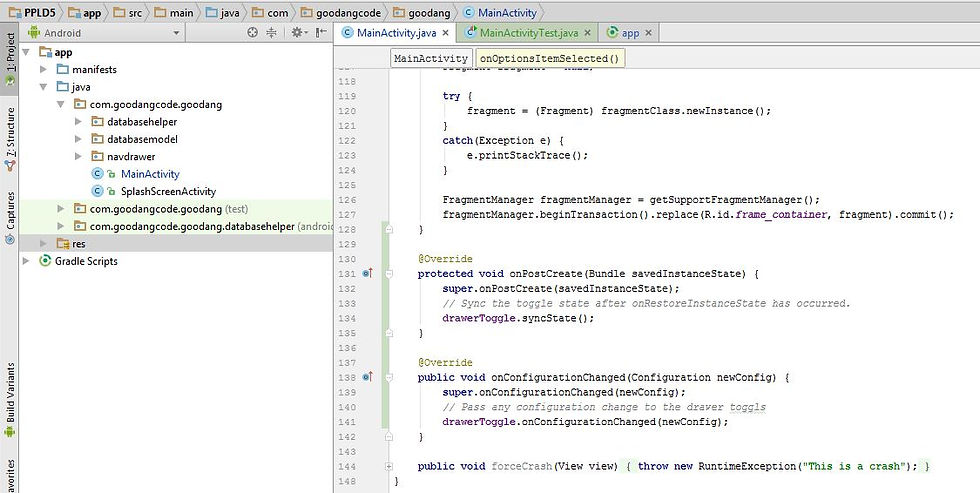Click 'e.printStackTrace();' on line 123
This screenshot has height=493, width=980.
coord(528,155)
